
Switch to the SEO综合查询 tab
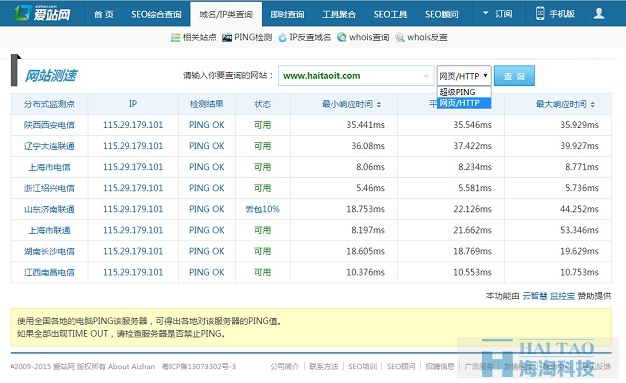pyautogui.click(x=156, y=14)
